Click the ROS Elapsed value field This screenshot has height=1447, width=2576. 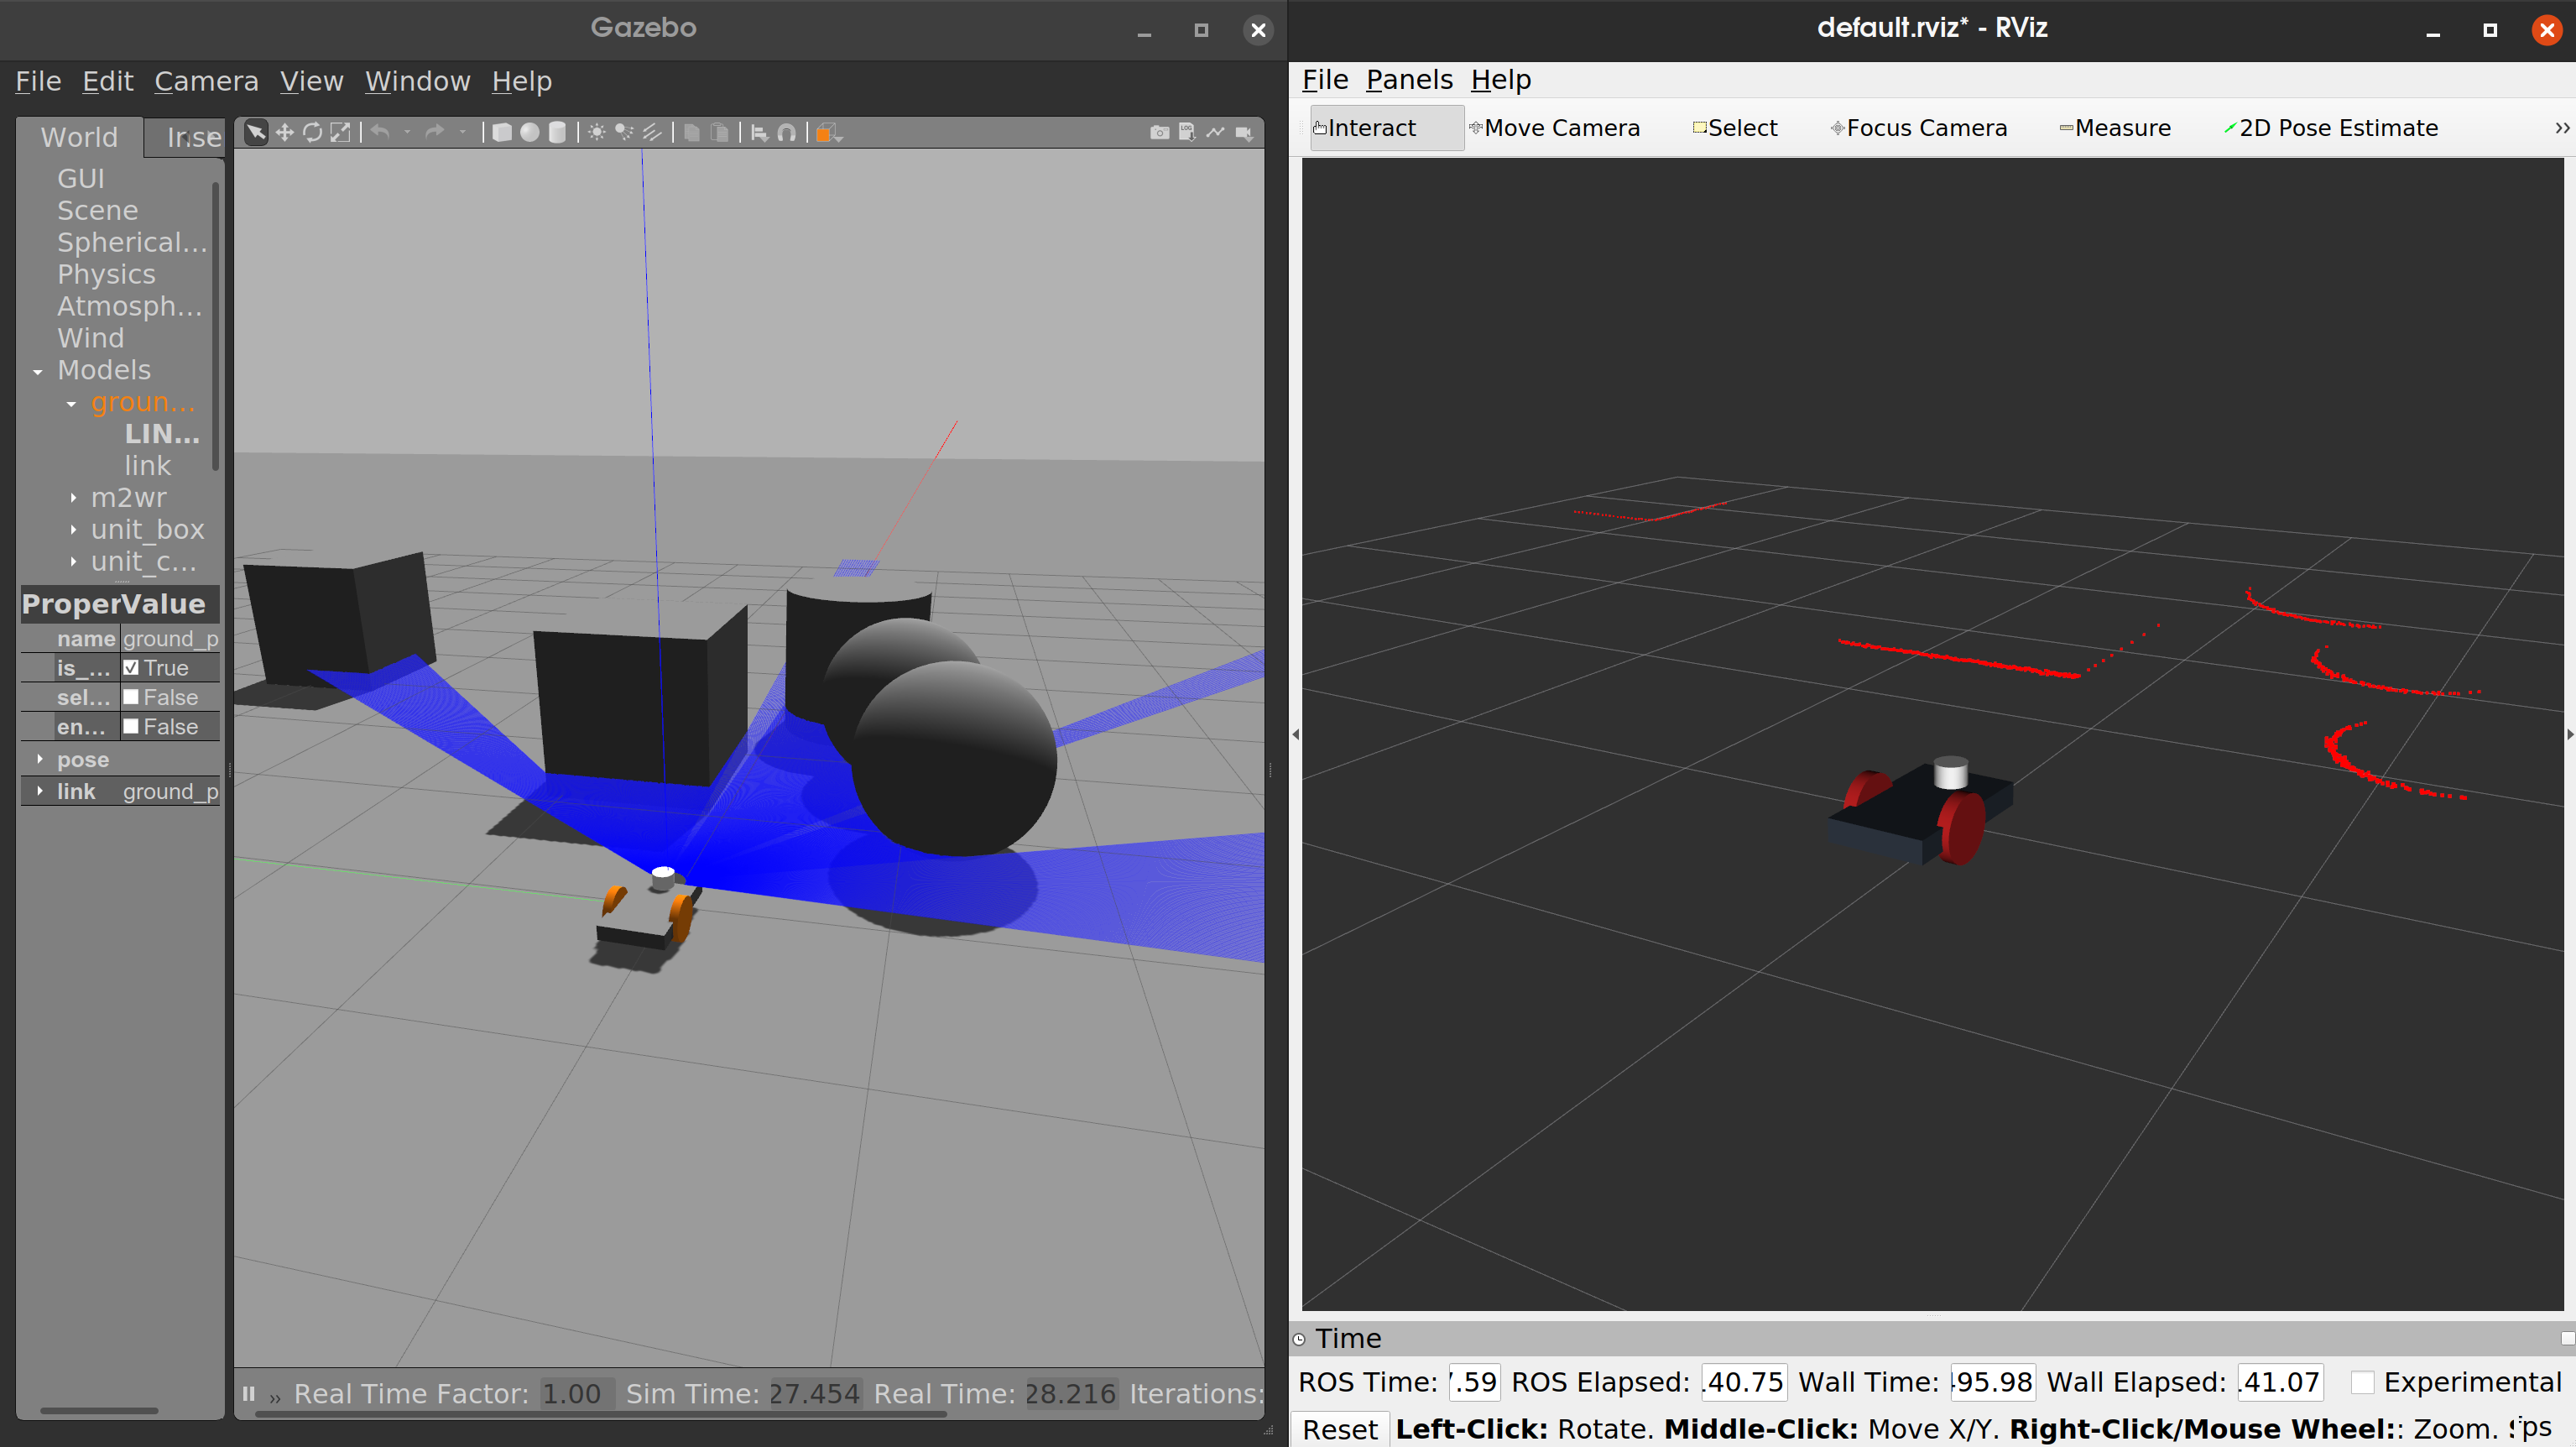click(1744, 1382)
